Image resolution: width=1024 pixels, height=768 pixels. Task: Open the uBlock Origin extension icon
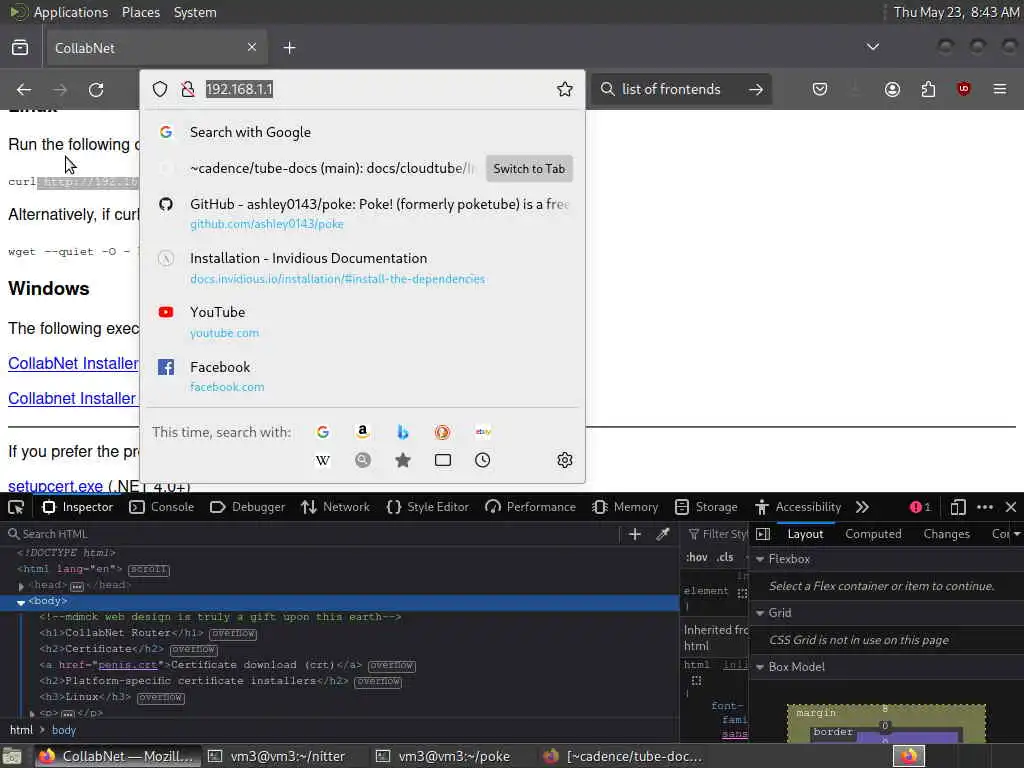pyautogui.click(x=964, y=89)
